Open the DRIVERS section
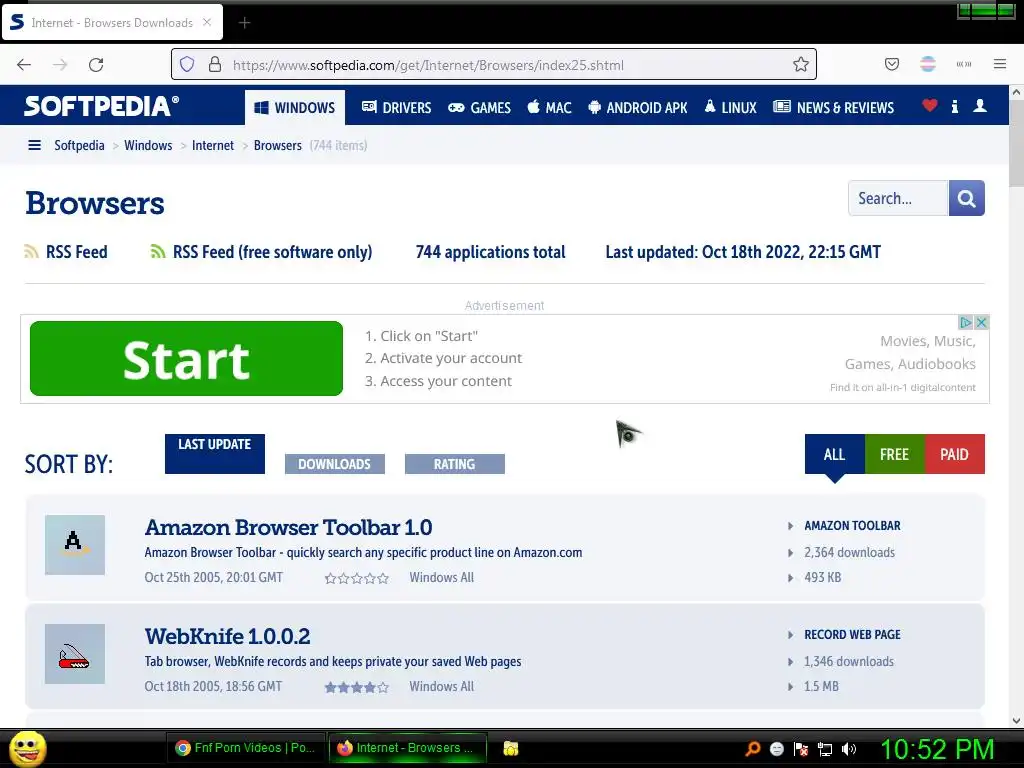Image resolution: width=1024 pixels, height=768 pixels. click(x=397, y=107)
